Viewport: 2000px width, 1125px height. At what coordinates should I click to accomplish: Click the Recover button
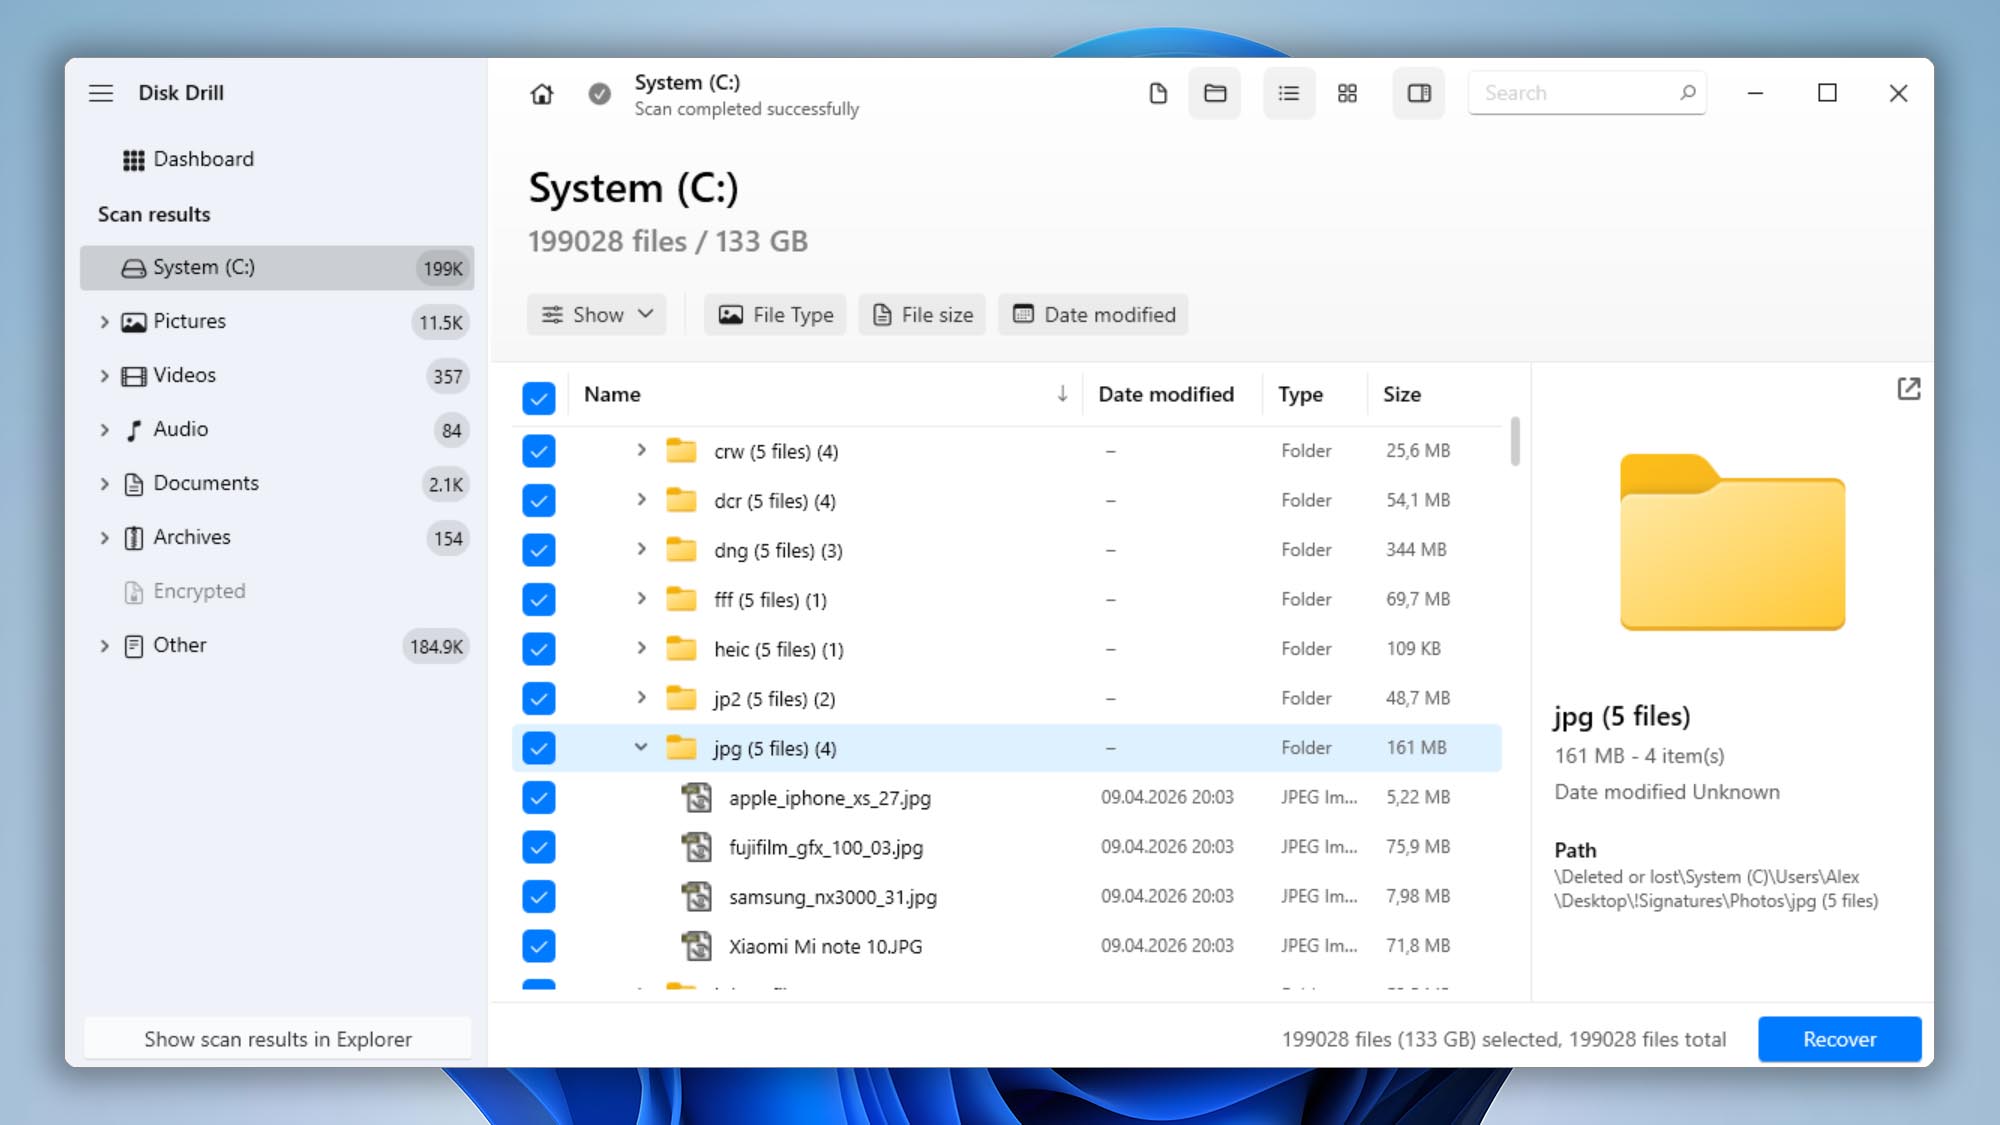pos(1839,1039)
